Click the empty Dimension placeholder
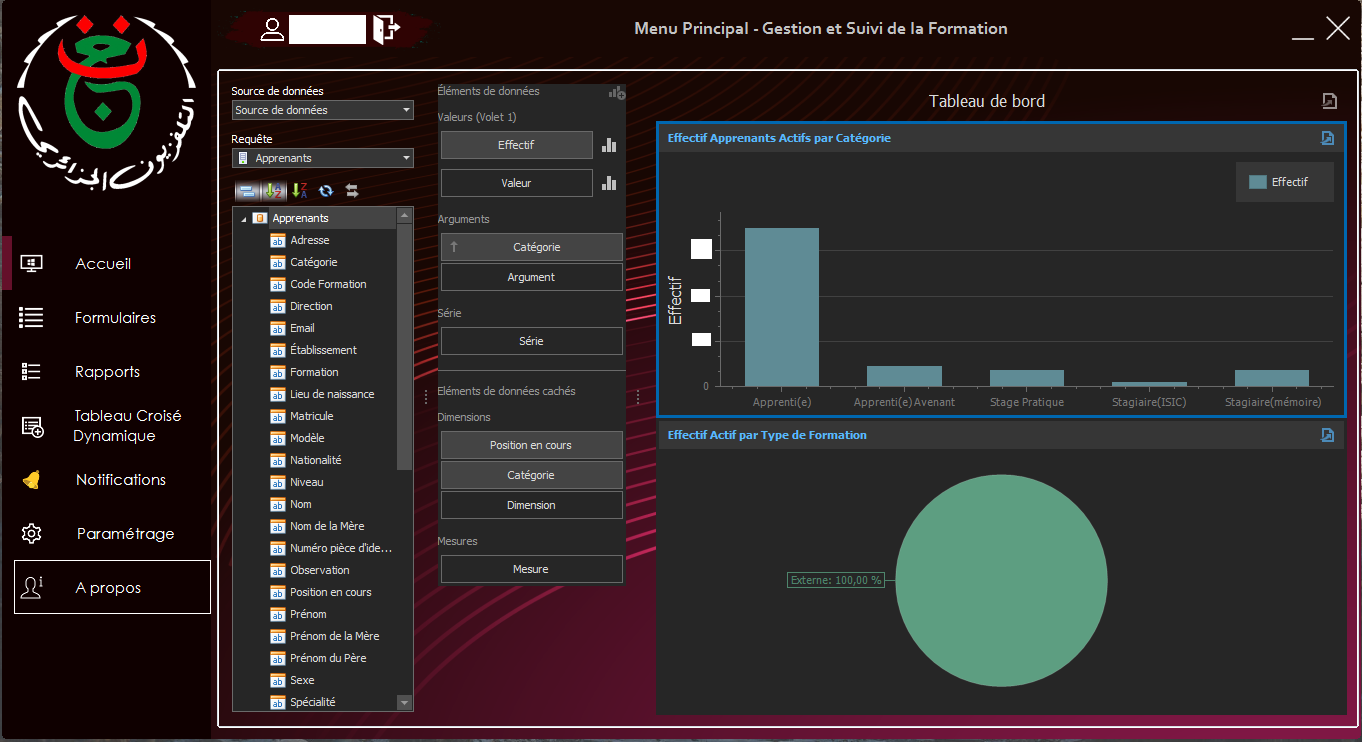1362x742 pixels. [x=532, y=505]
